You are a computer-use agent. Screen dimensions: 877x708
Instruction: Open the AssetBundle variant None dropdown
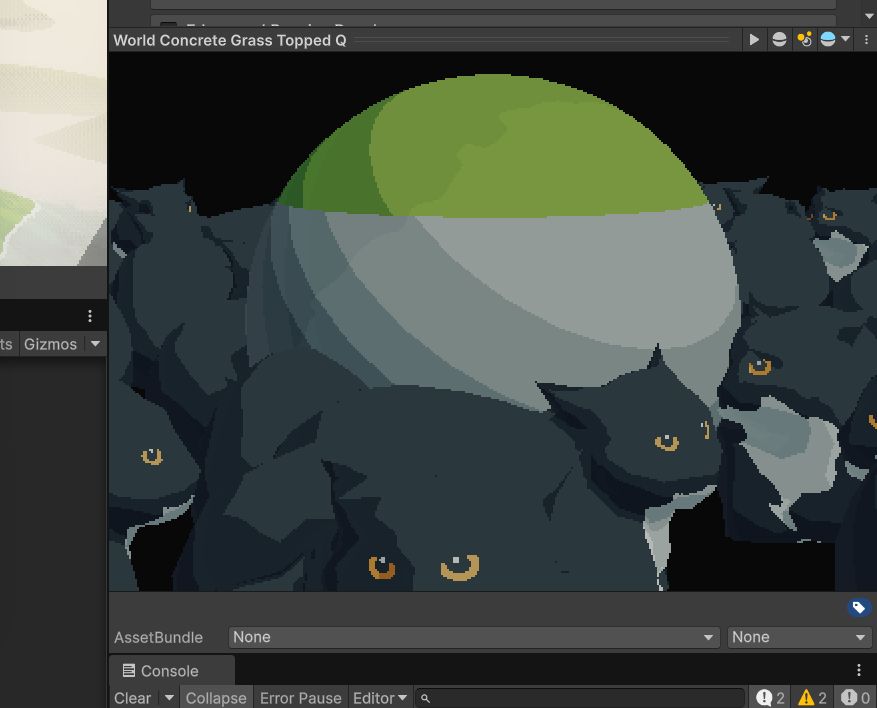(x=799, y=637)
